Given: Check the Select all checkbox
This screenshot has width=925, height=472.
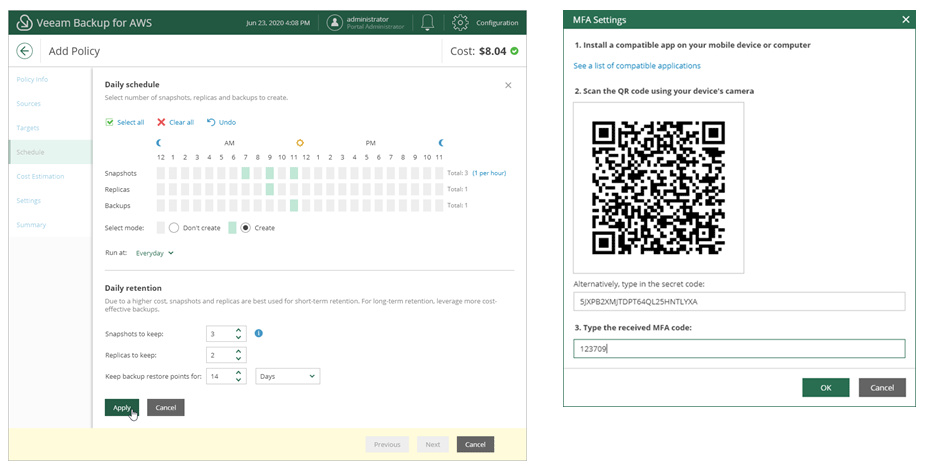Looking at the screenshot, I should click(109, 122).
